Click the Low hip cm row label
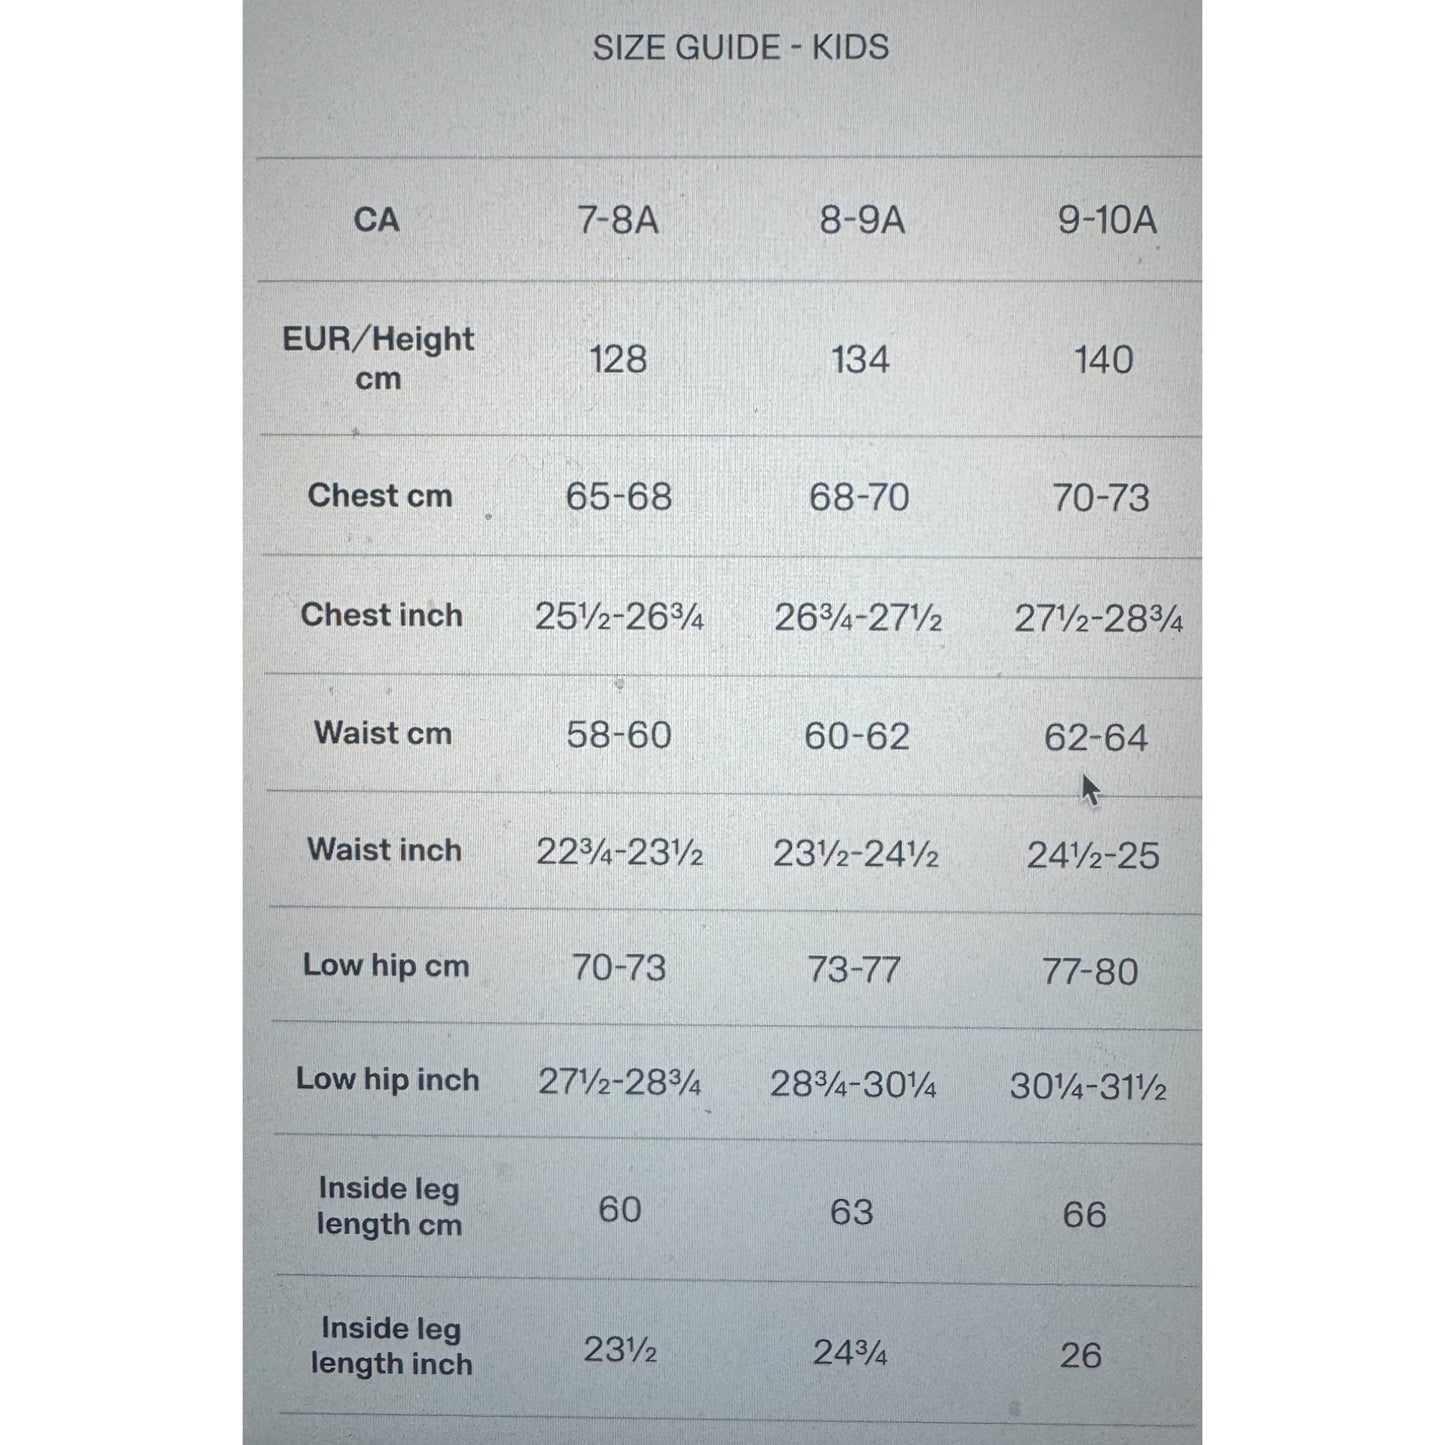The height and width of the screenshot is (1445, 1445). point(386,966)
